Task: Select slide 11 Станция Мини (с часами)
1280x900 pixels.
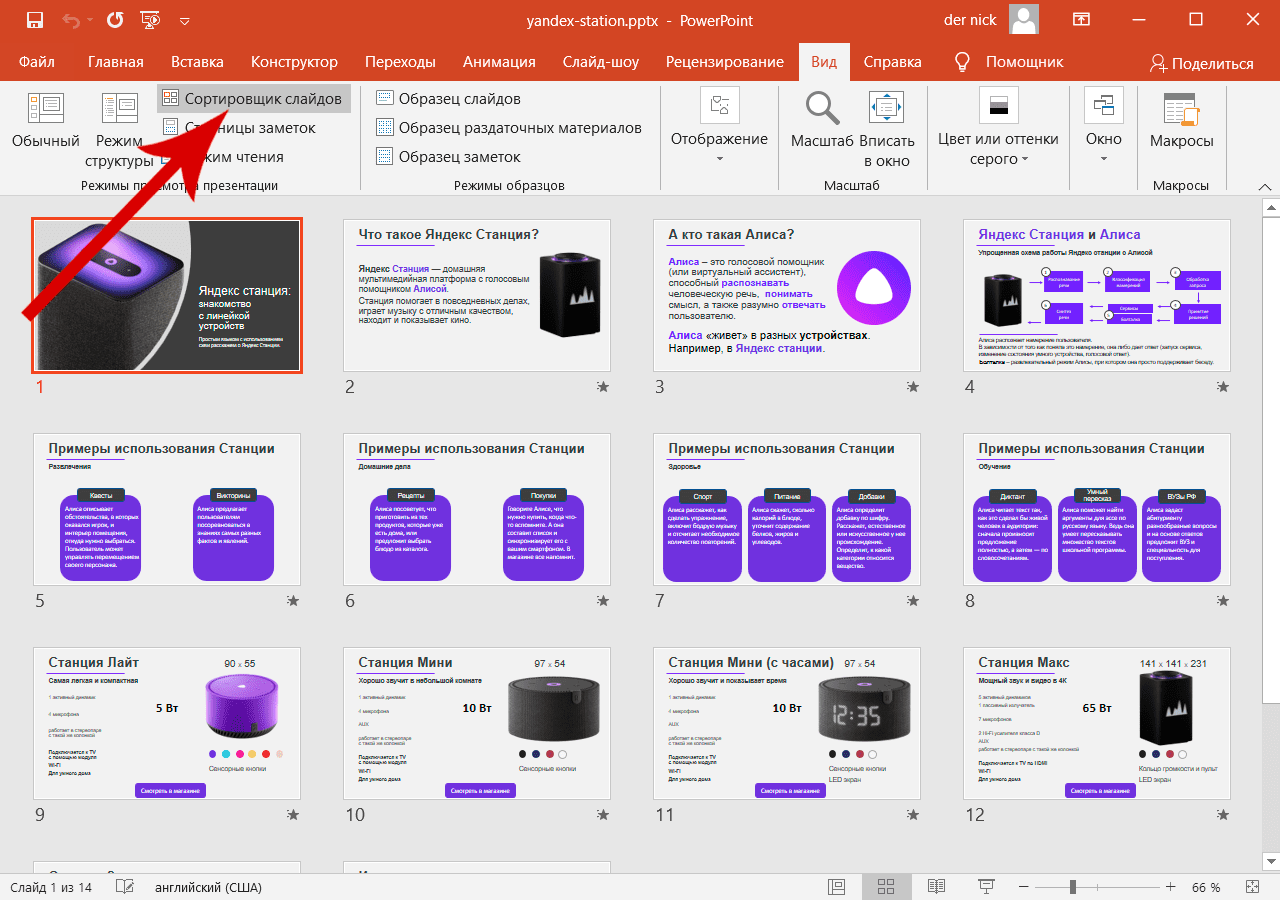Action: 787,724
